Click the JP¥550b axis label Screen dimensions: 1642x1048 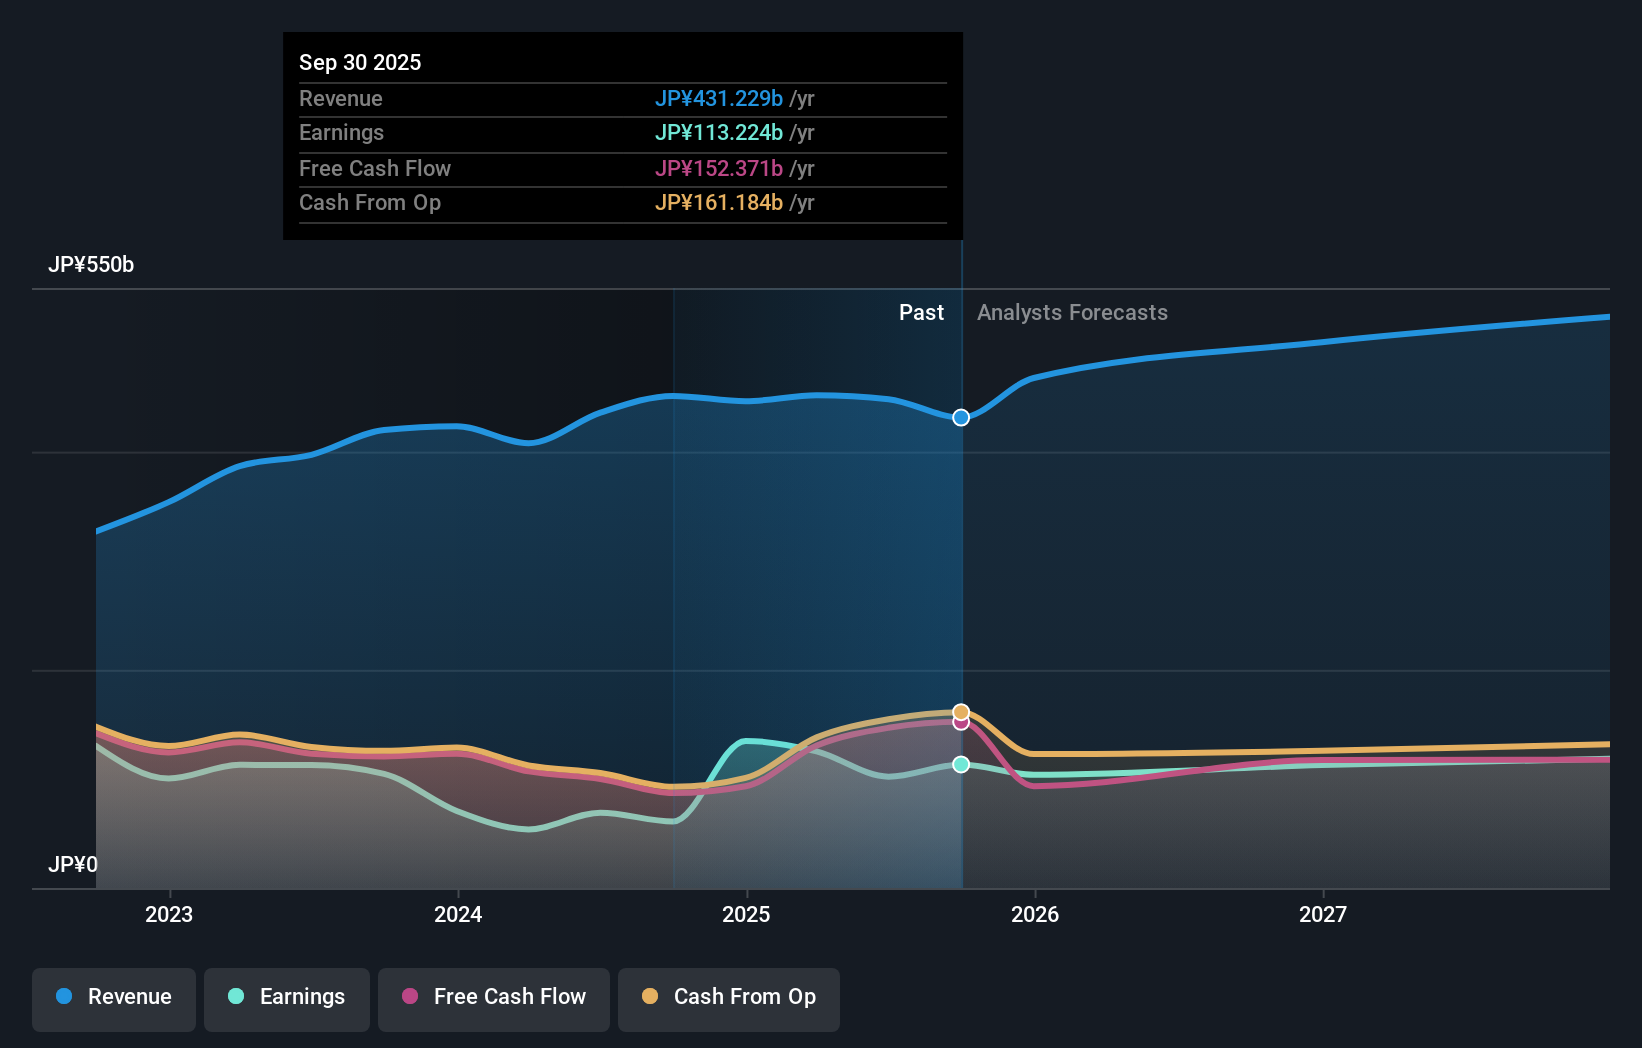tap(91, 265)
